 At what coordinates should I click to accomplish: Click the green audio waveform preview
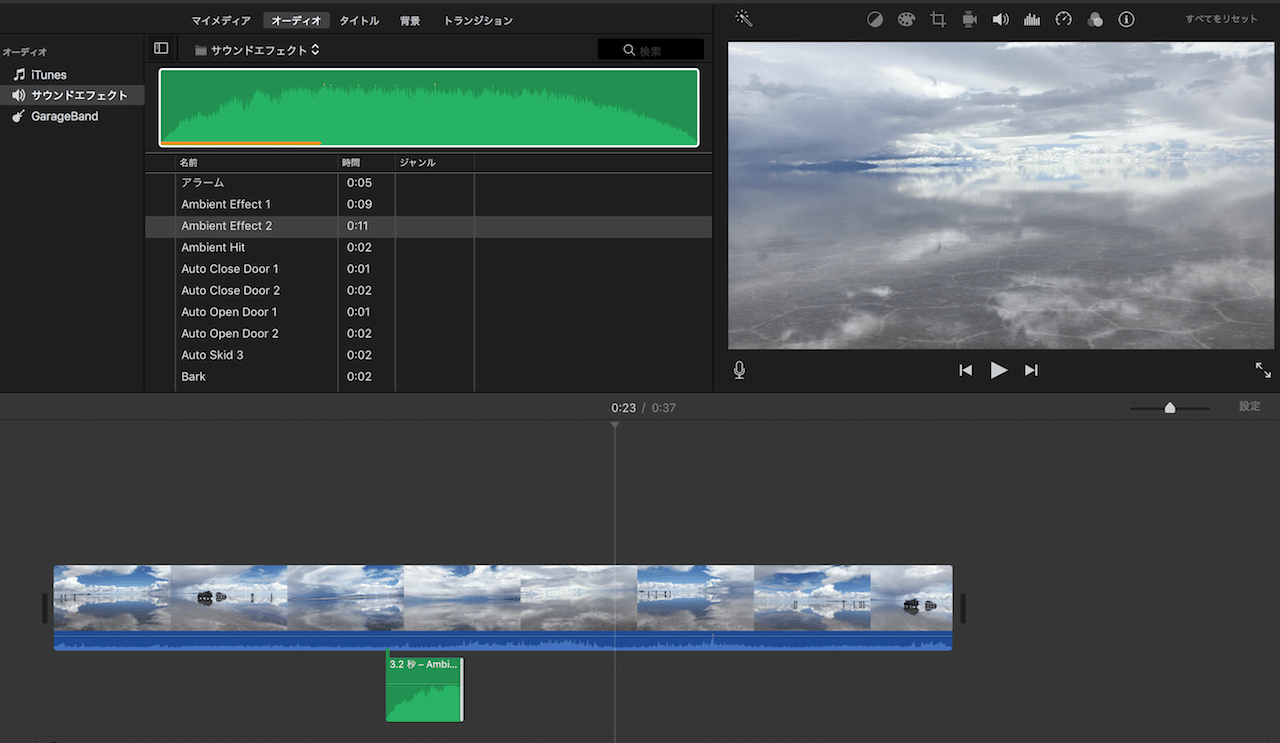429,108
